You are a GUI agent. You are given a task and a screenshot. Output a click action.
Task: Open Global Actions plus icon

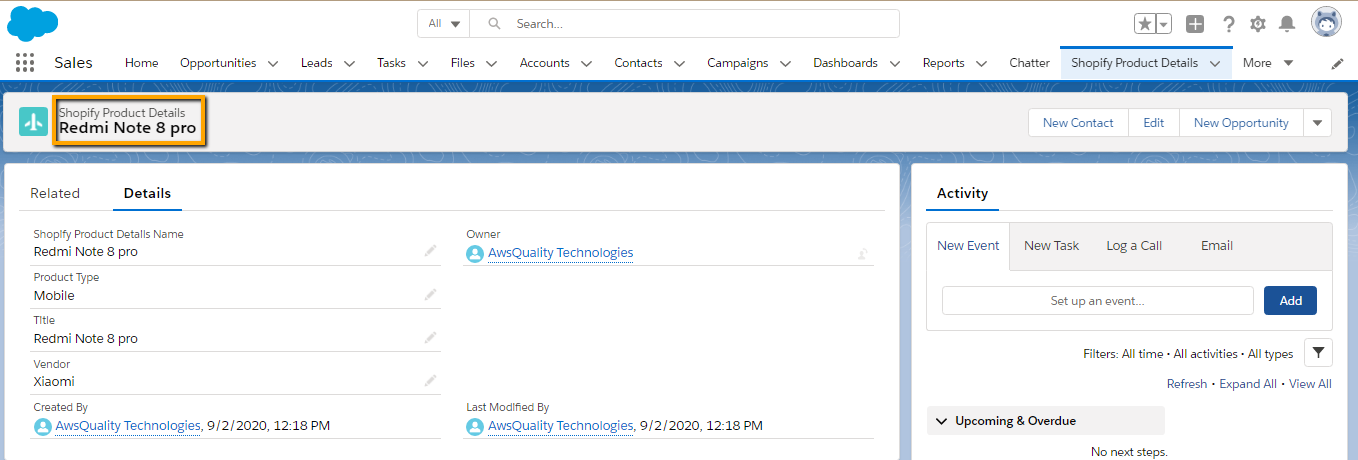pyautogui.click(x=1195, y=24)
